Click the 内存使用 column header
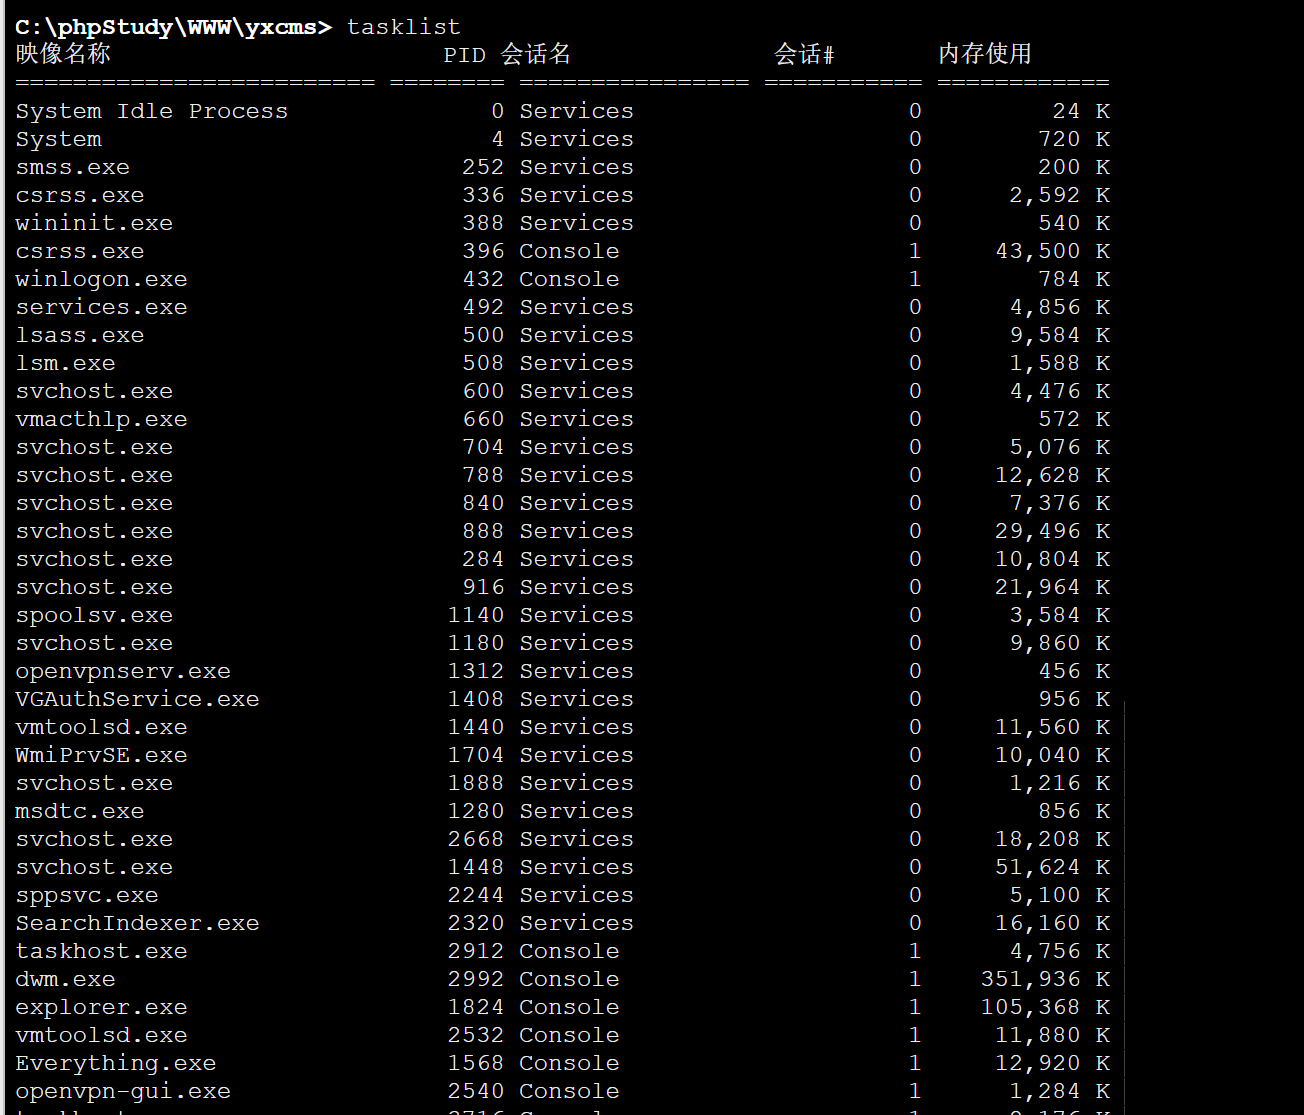 (x=984, y=54)
